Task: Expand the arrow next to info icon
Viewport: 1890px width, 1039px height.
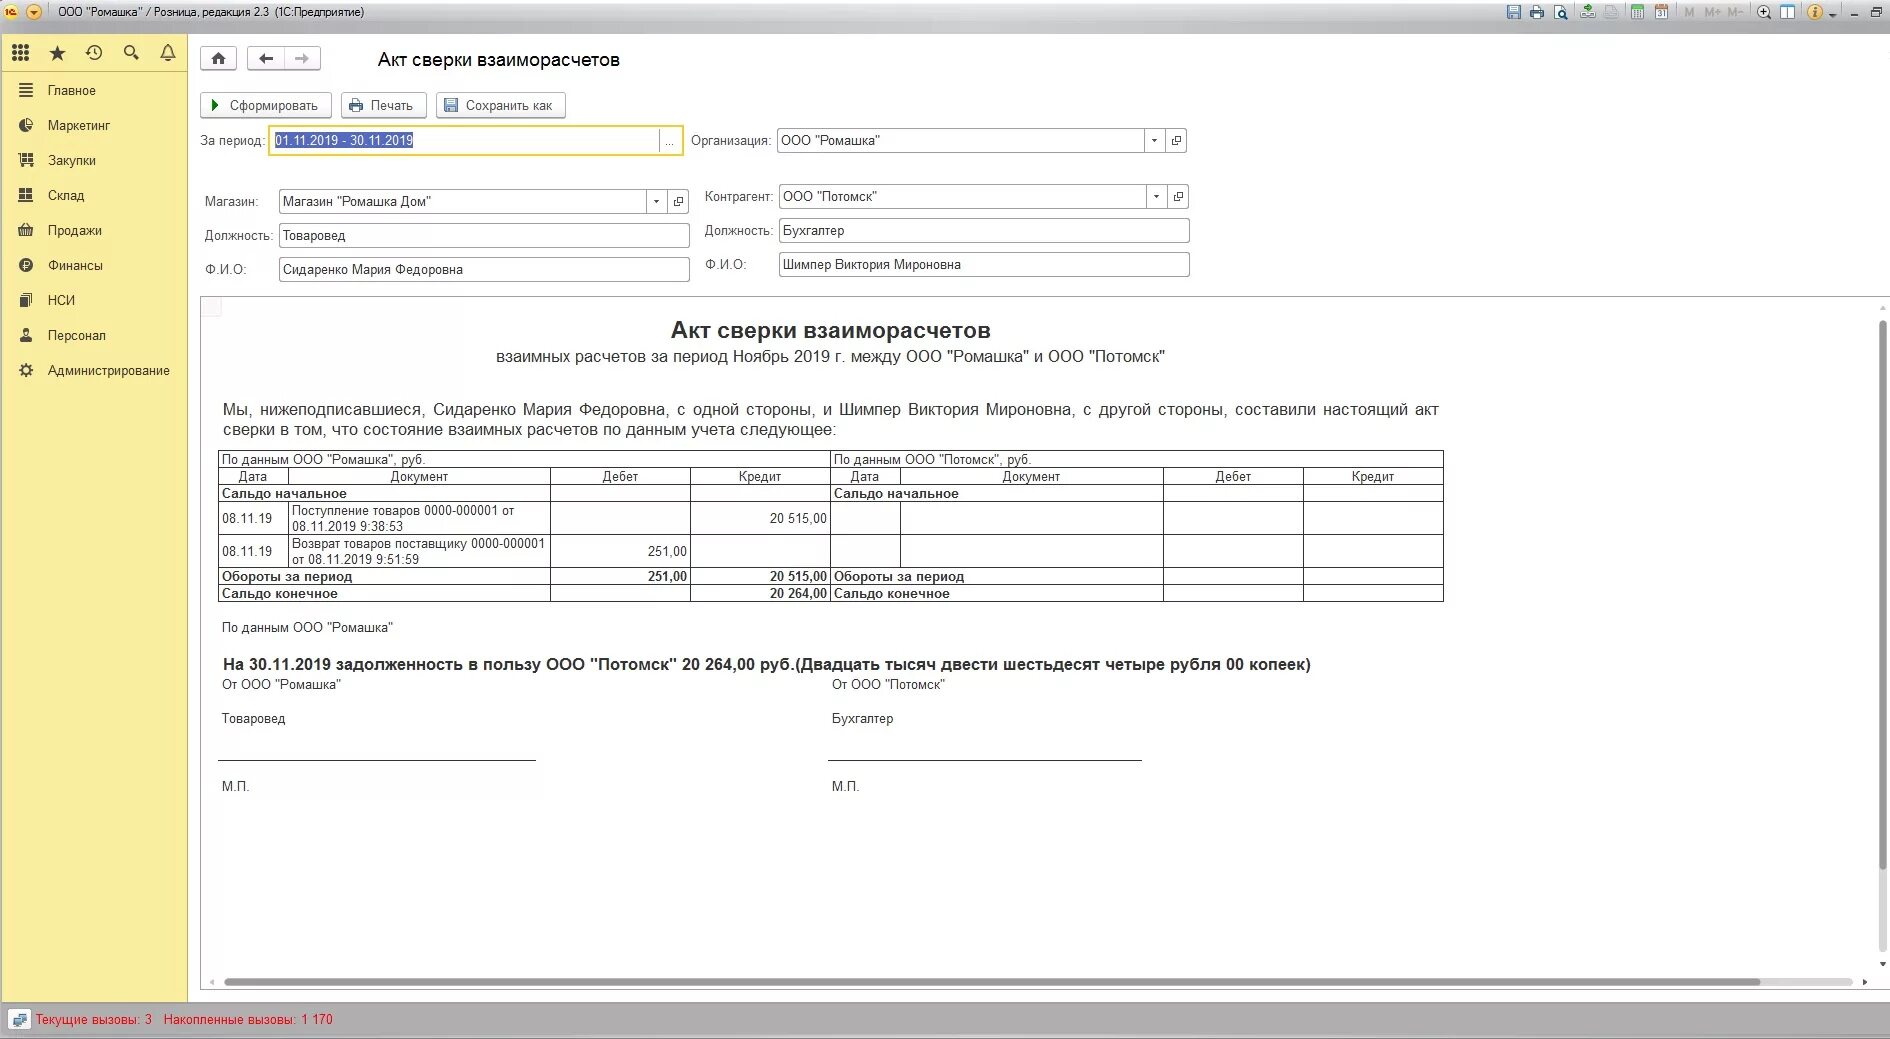Action: [1832, 14]
